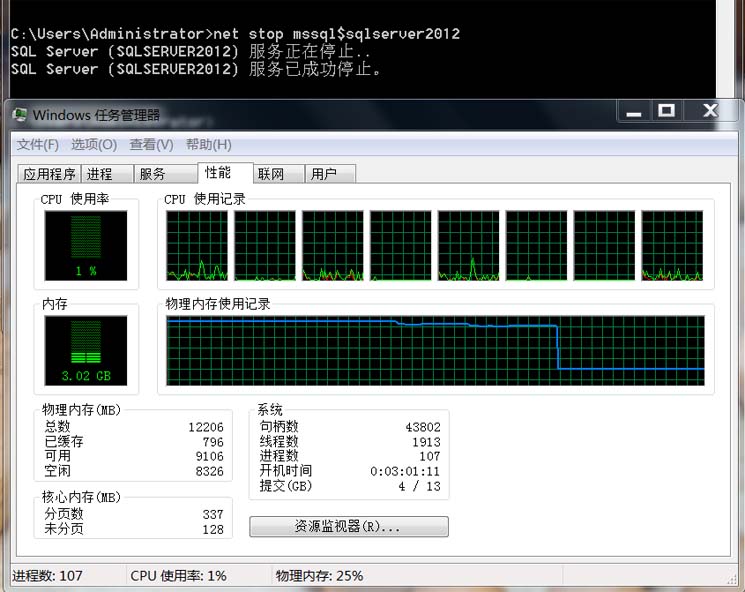Launch 资源监视器(R)... button
This screenshot has width=745, height=592.
click(x=348, y=526)
